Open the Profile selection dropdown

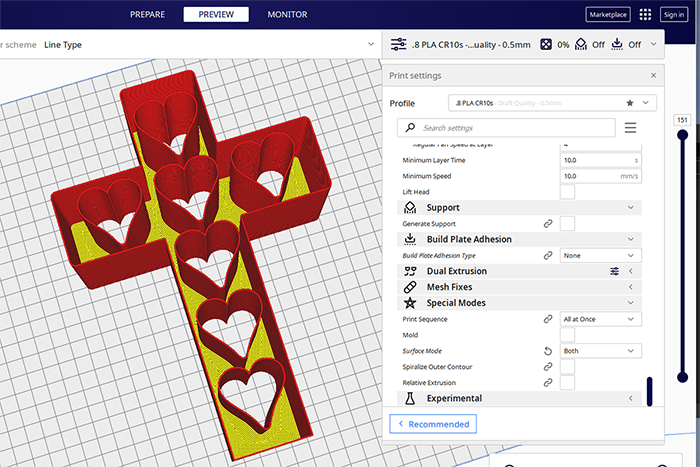tap(552, 103)
